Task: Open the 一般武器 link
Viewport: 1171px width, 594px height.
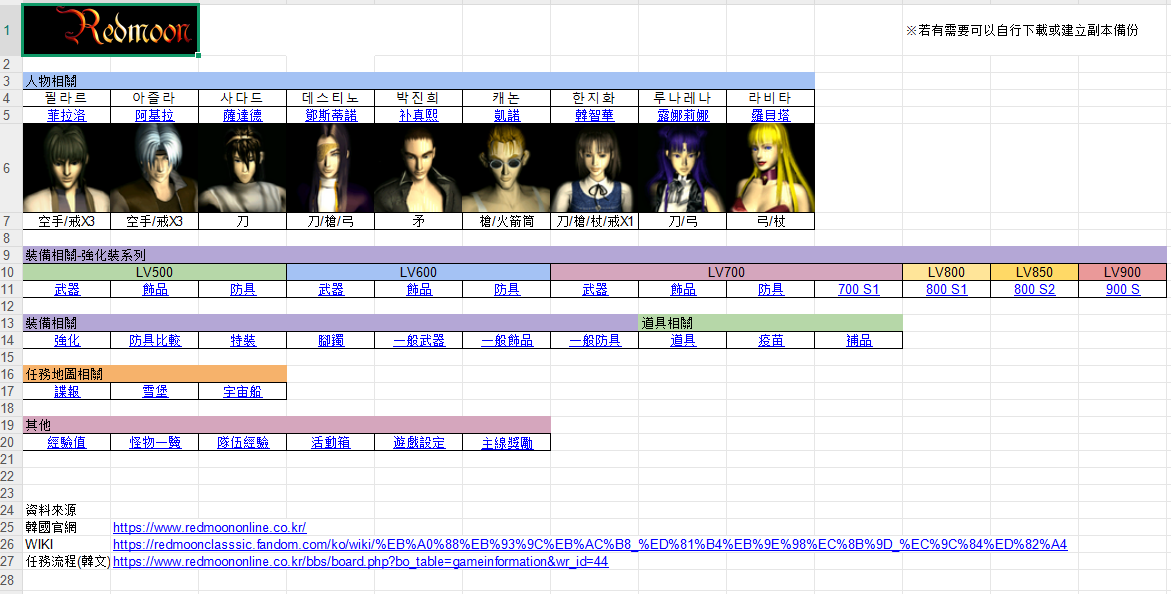Action: click(418, 341)
